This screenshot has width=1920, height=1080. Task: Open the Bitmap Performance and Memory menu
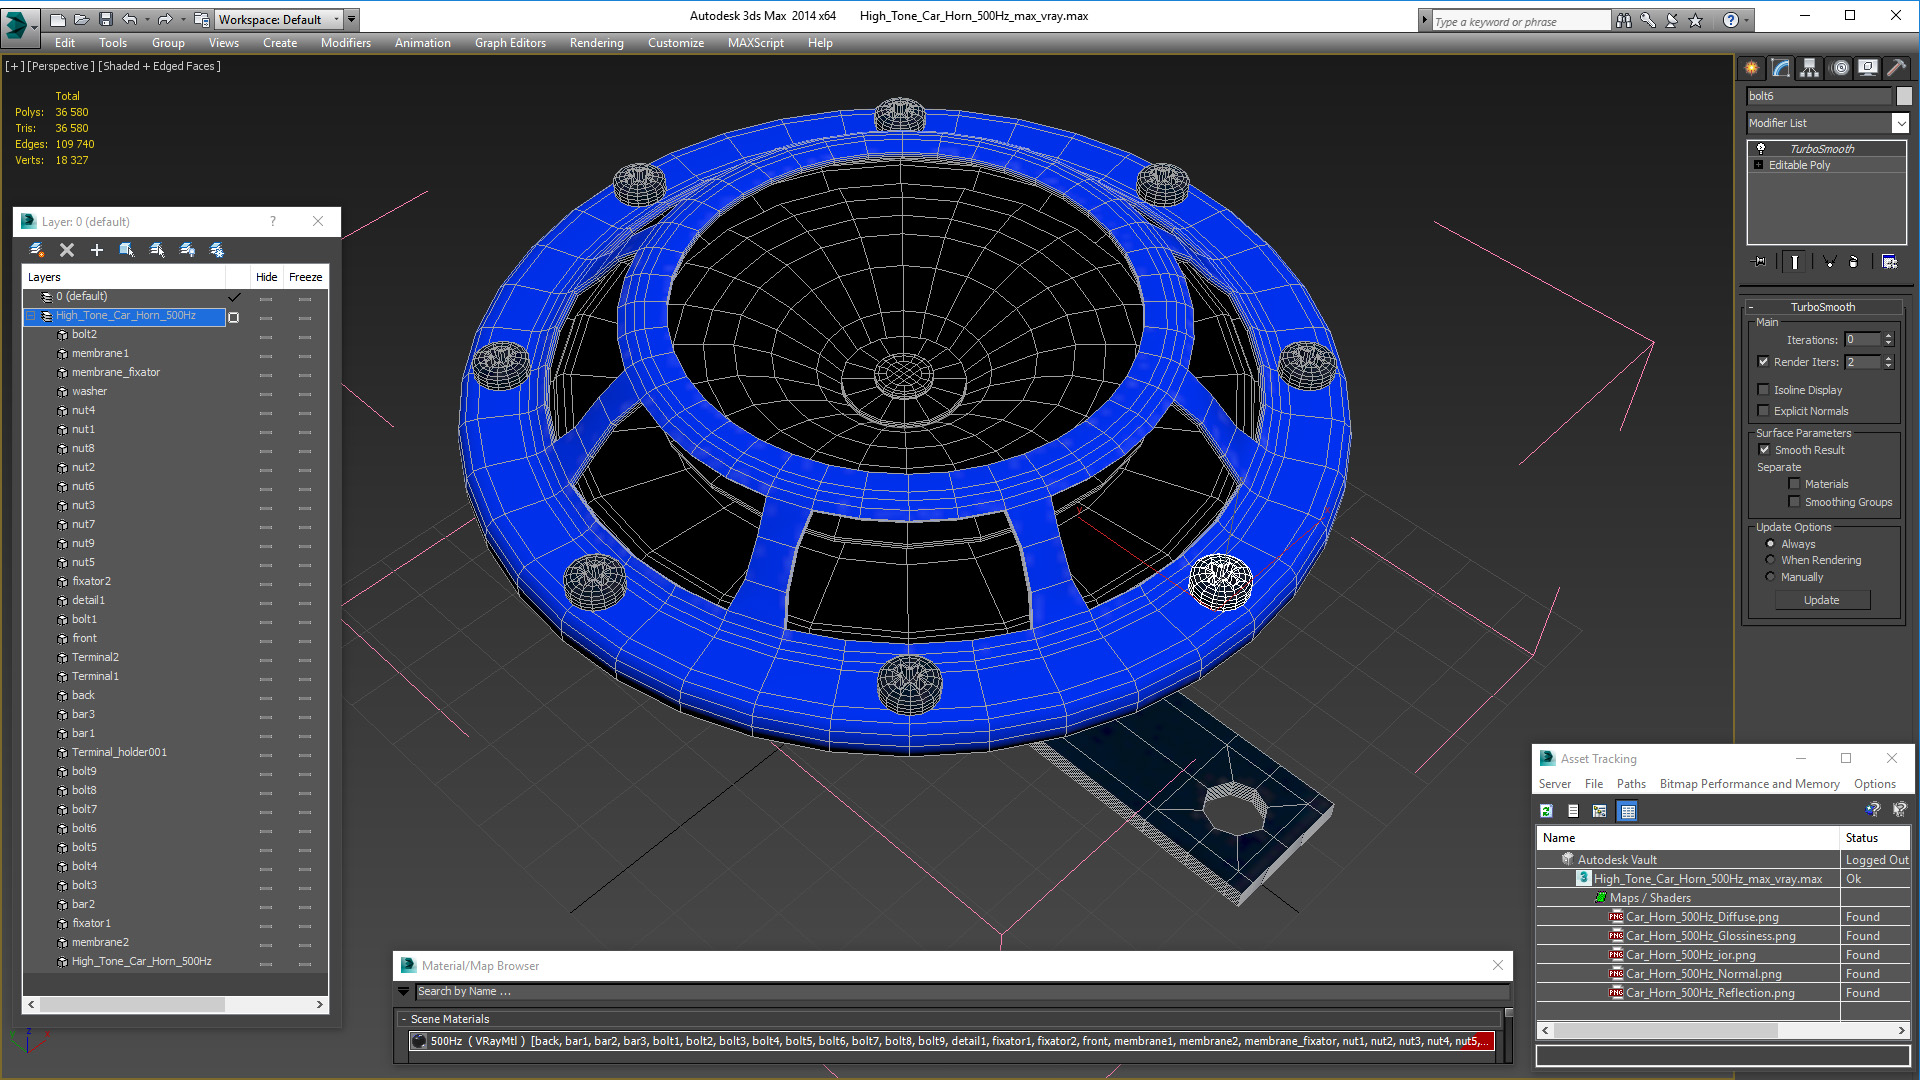coord(1749,784)
